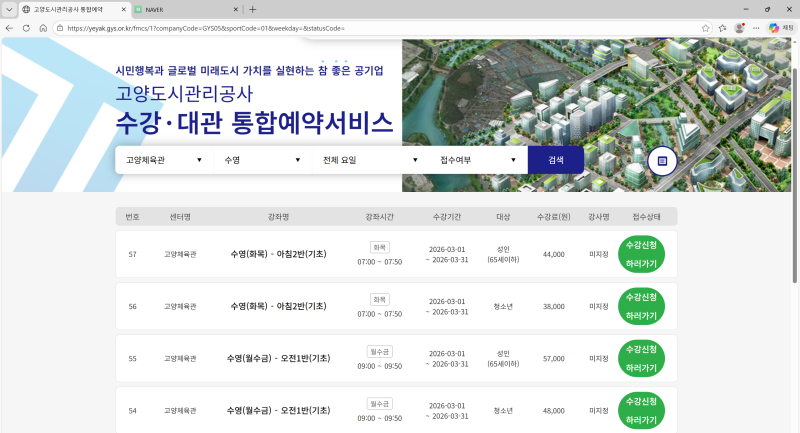Apply for course number 56 수강신청 하러가기

(641, 306)
